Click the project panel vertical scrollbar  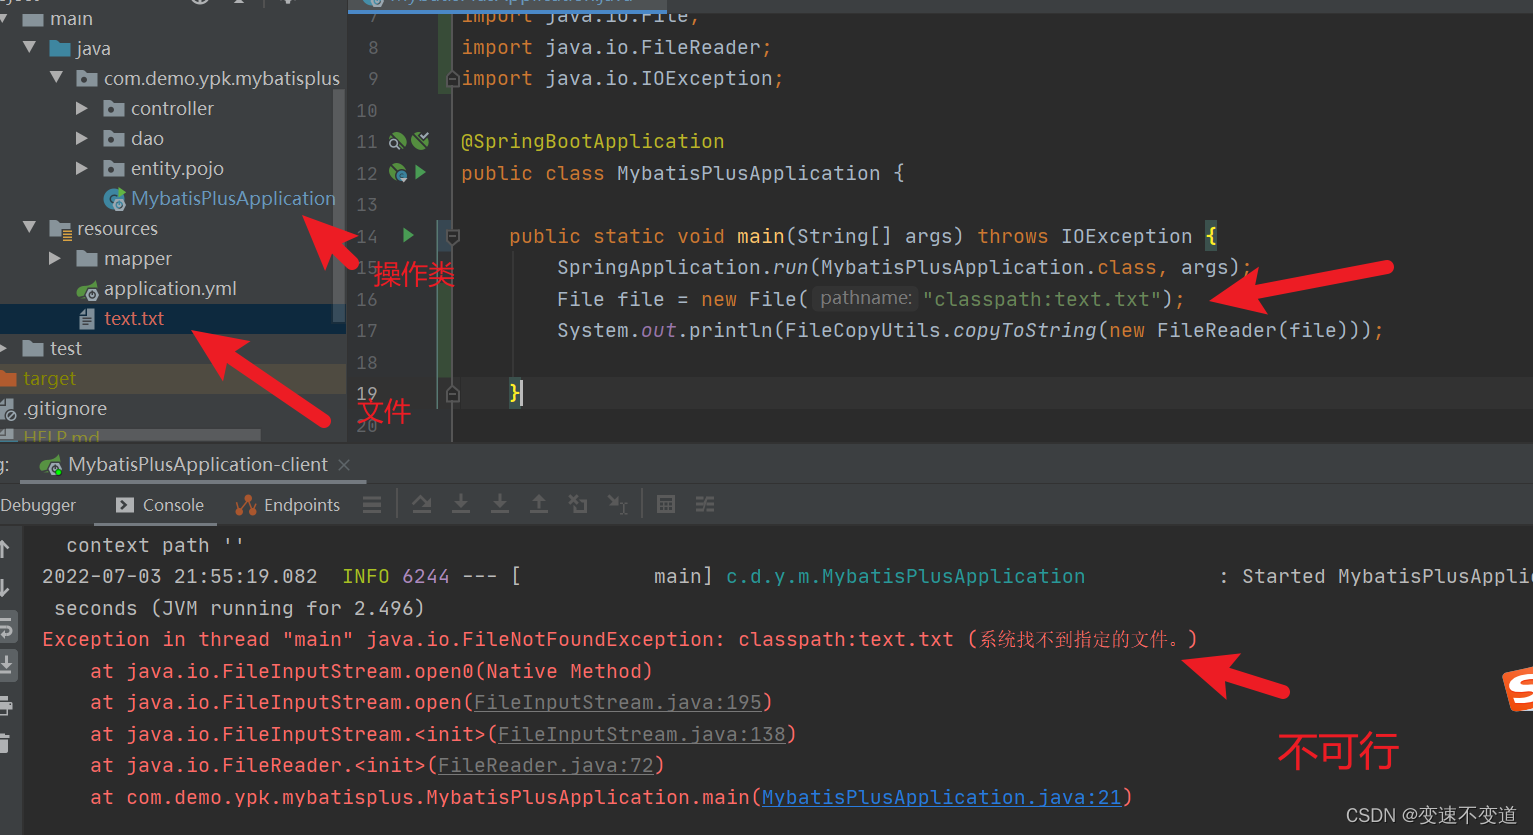click(339, 205)
